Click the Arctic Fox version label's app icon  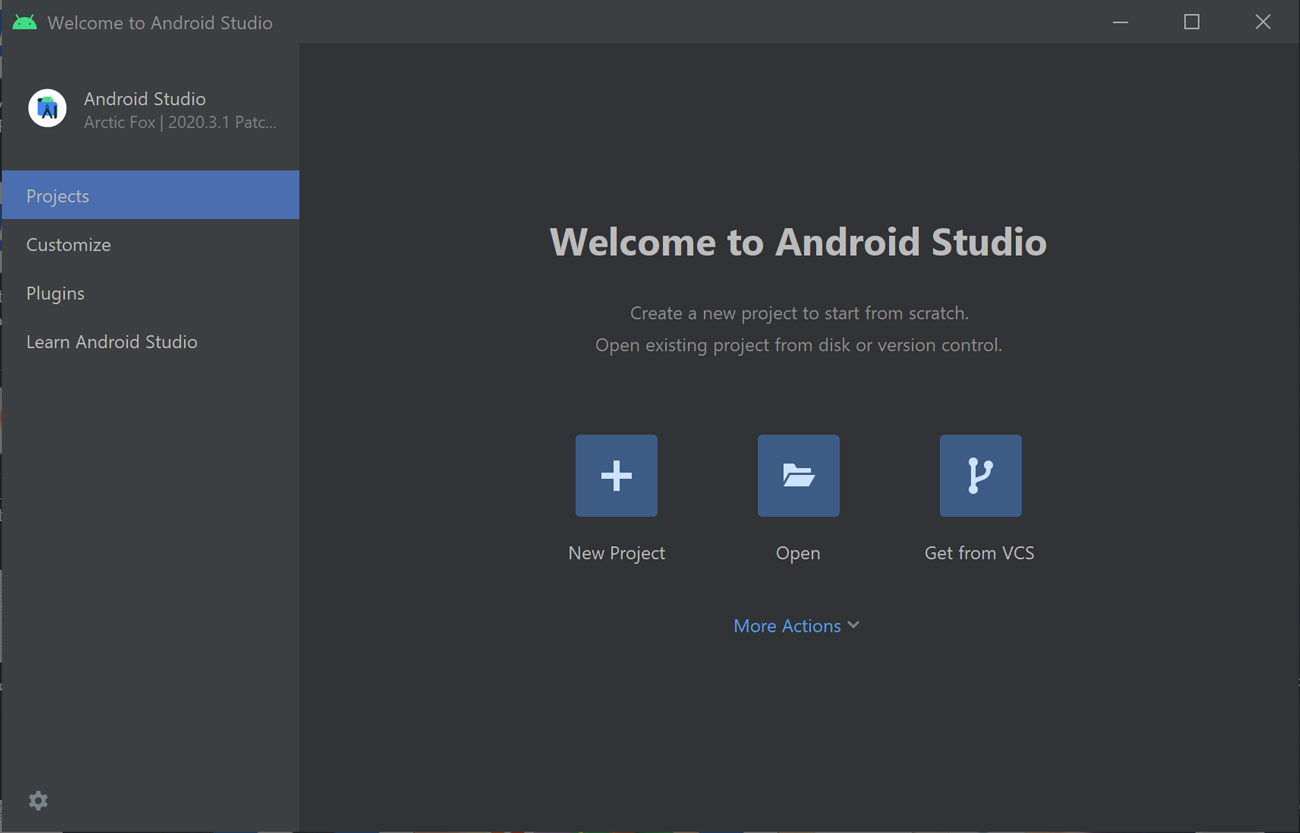click(x=47, y=109)
